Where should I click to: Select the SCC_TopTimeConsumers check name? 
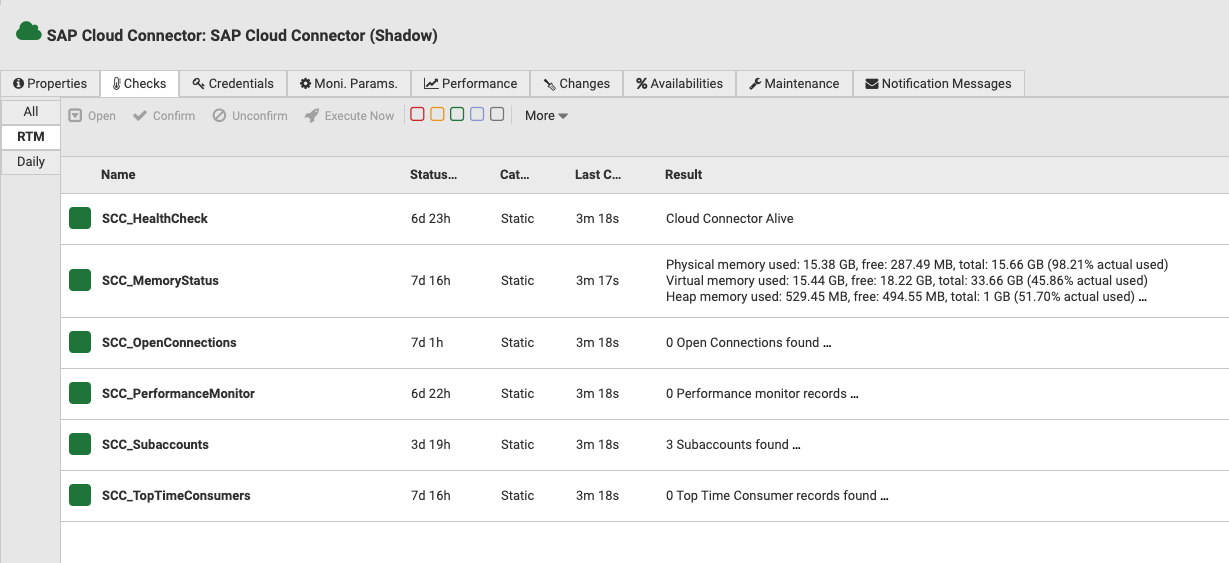[176, 496]
